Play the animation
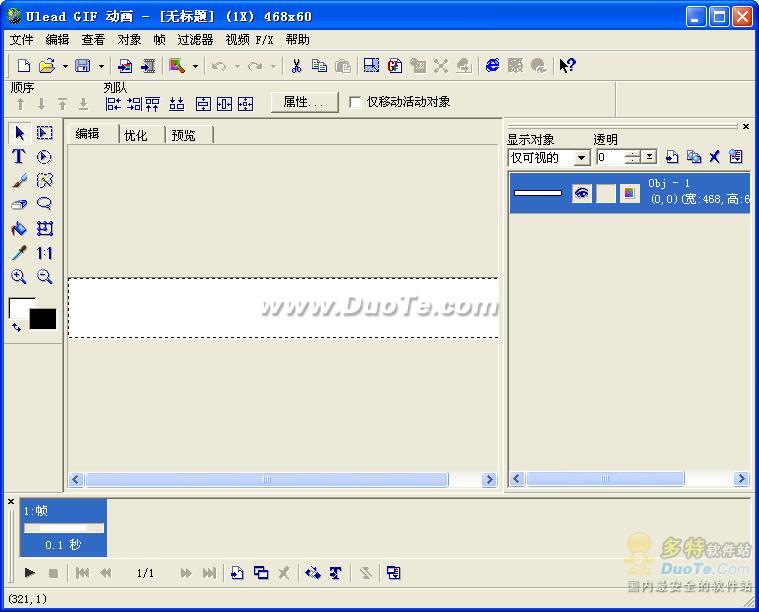The image size is (759, 612). click(30, 573)
